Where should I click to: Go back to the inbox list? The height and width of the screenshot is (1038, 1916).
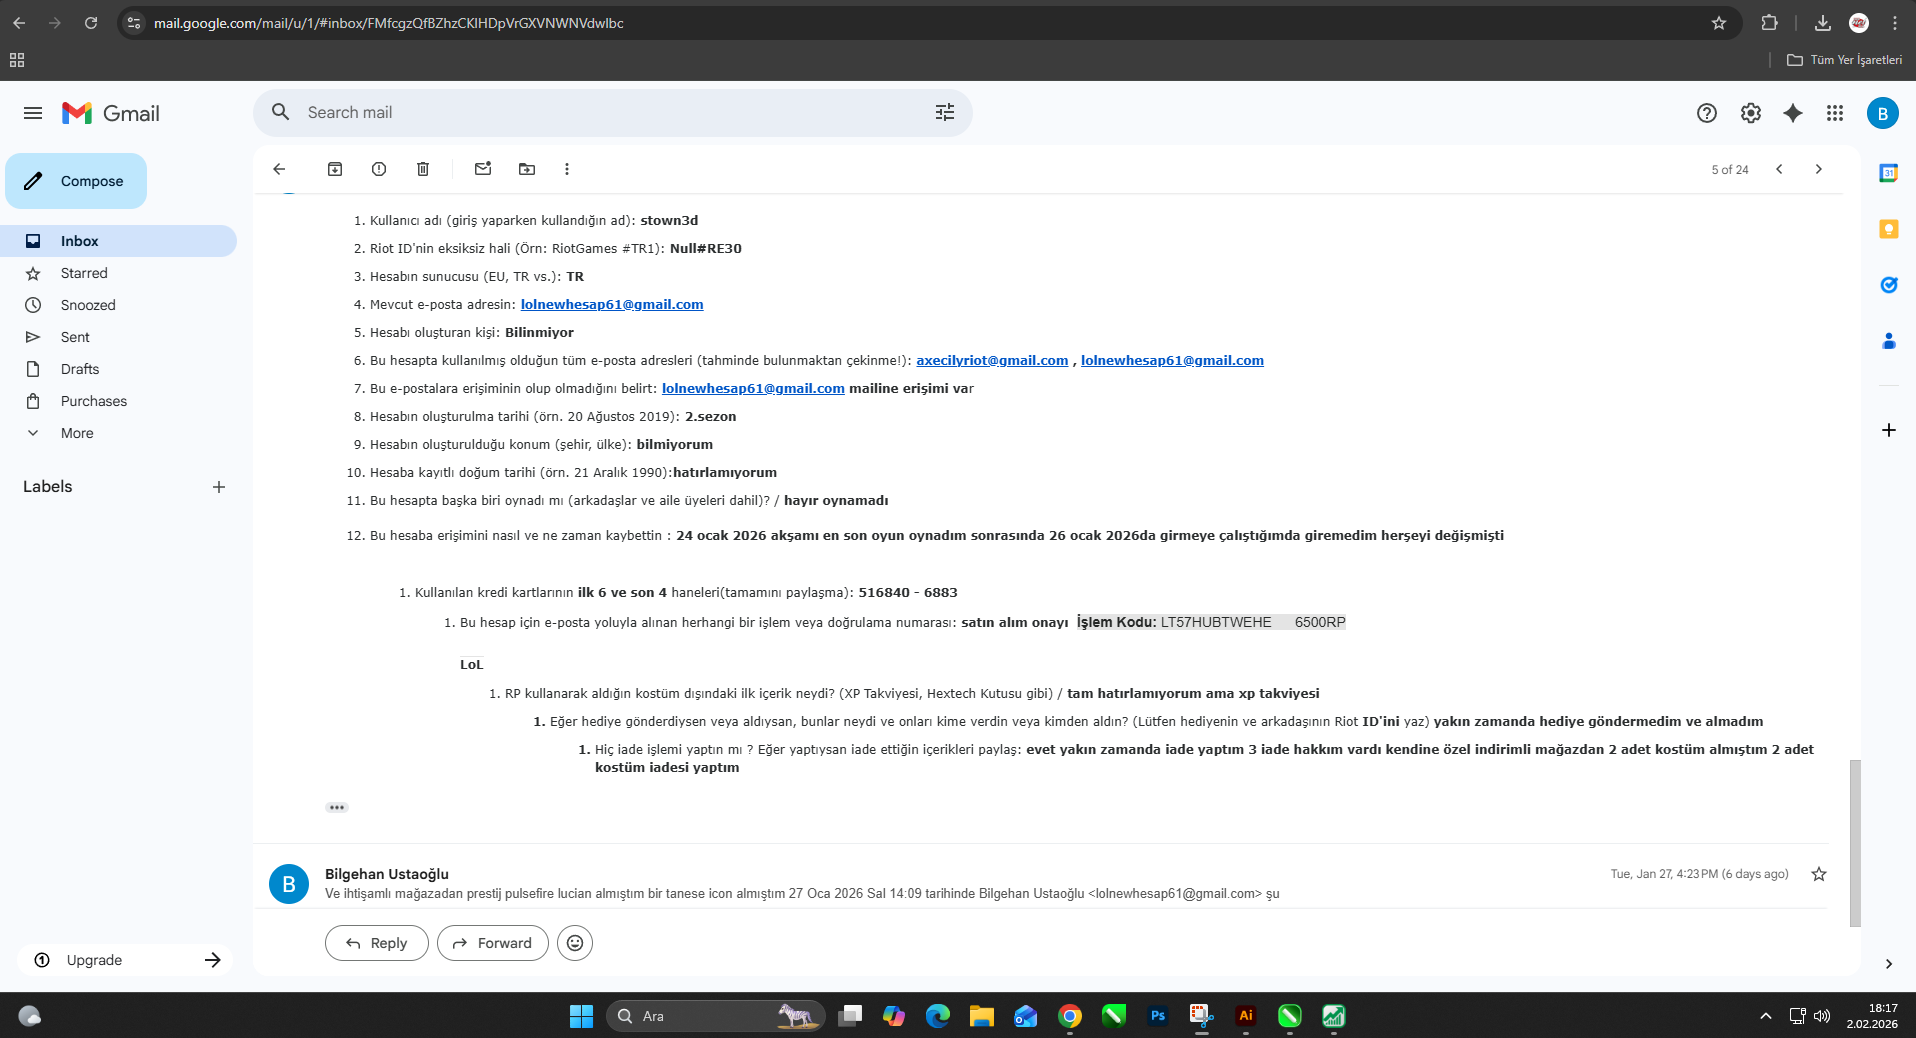pos(279,169)
